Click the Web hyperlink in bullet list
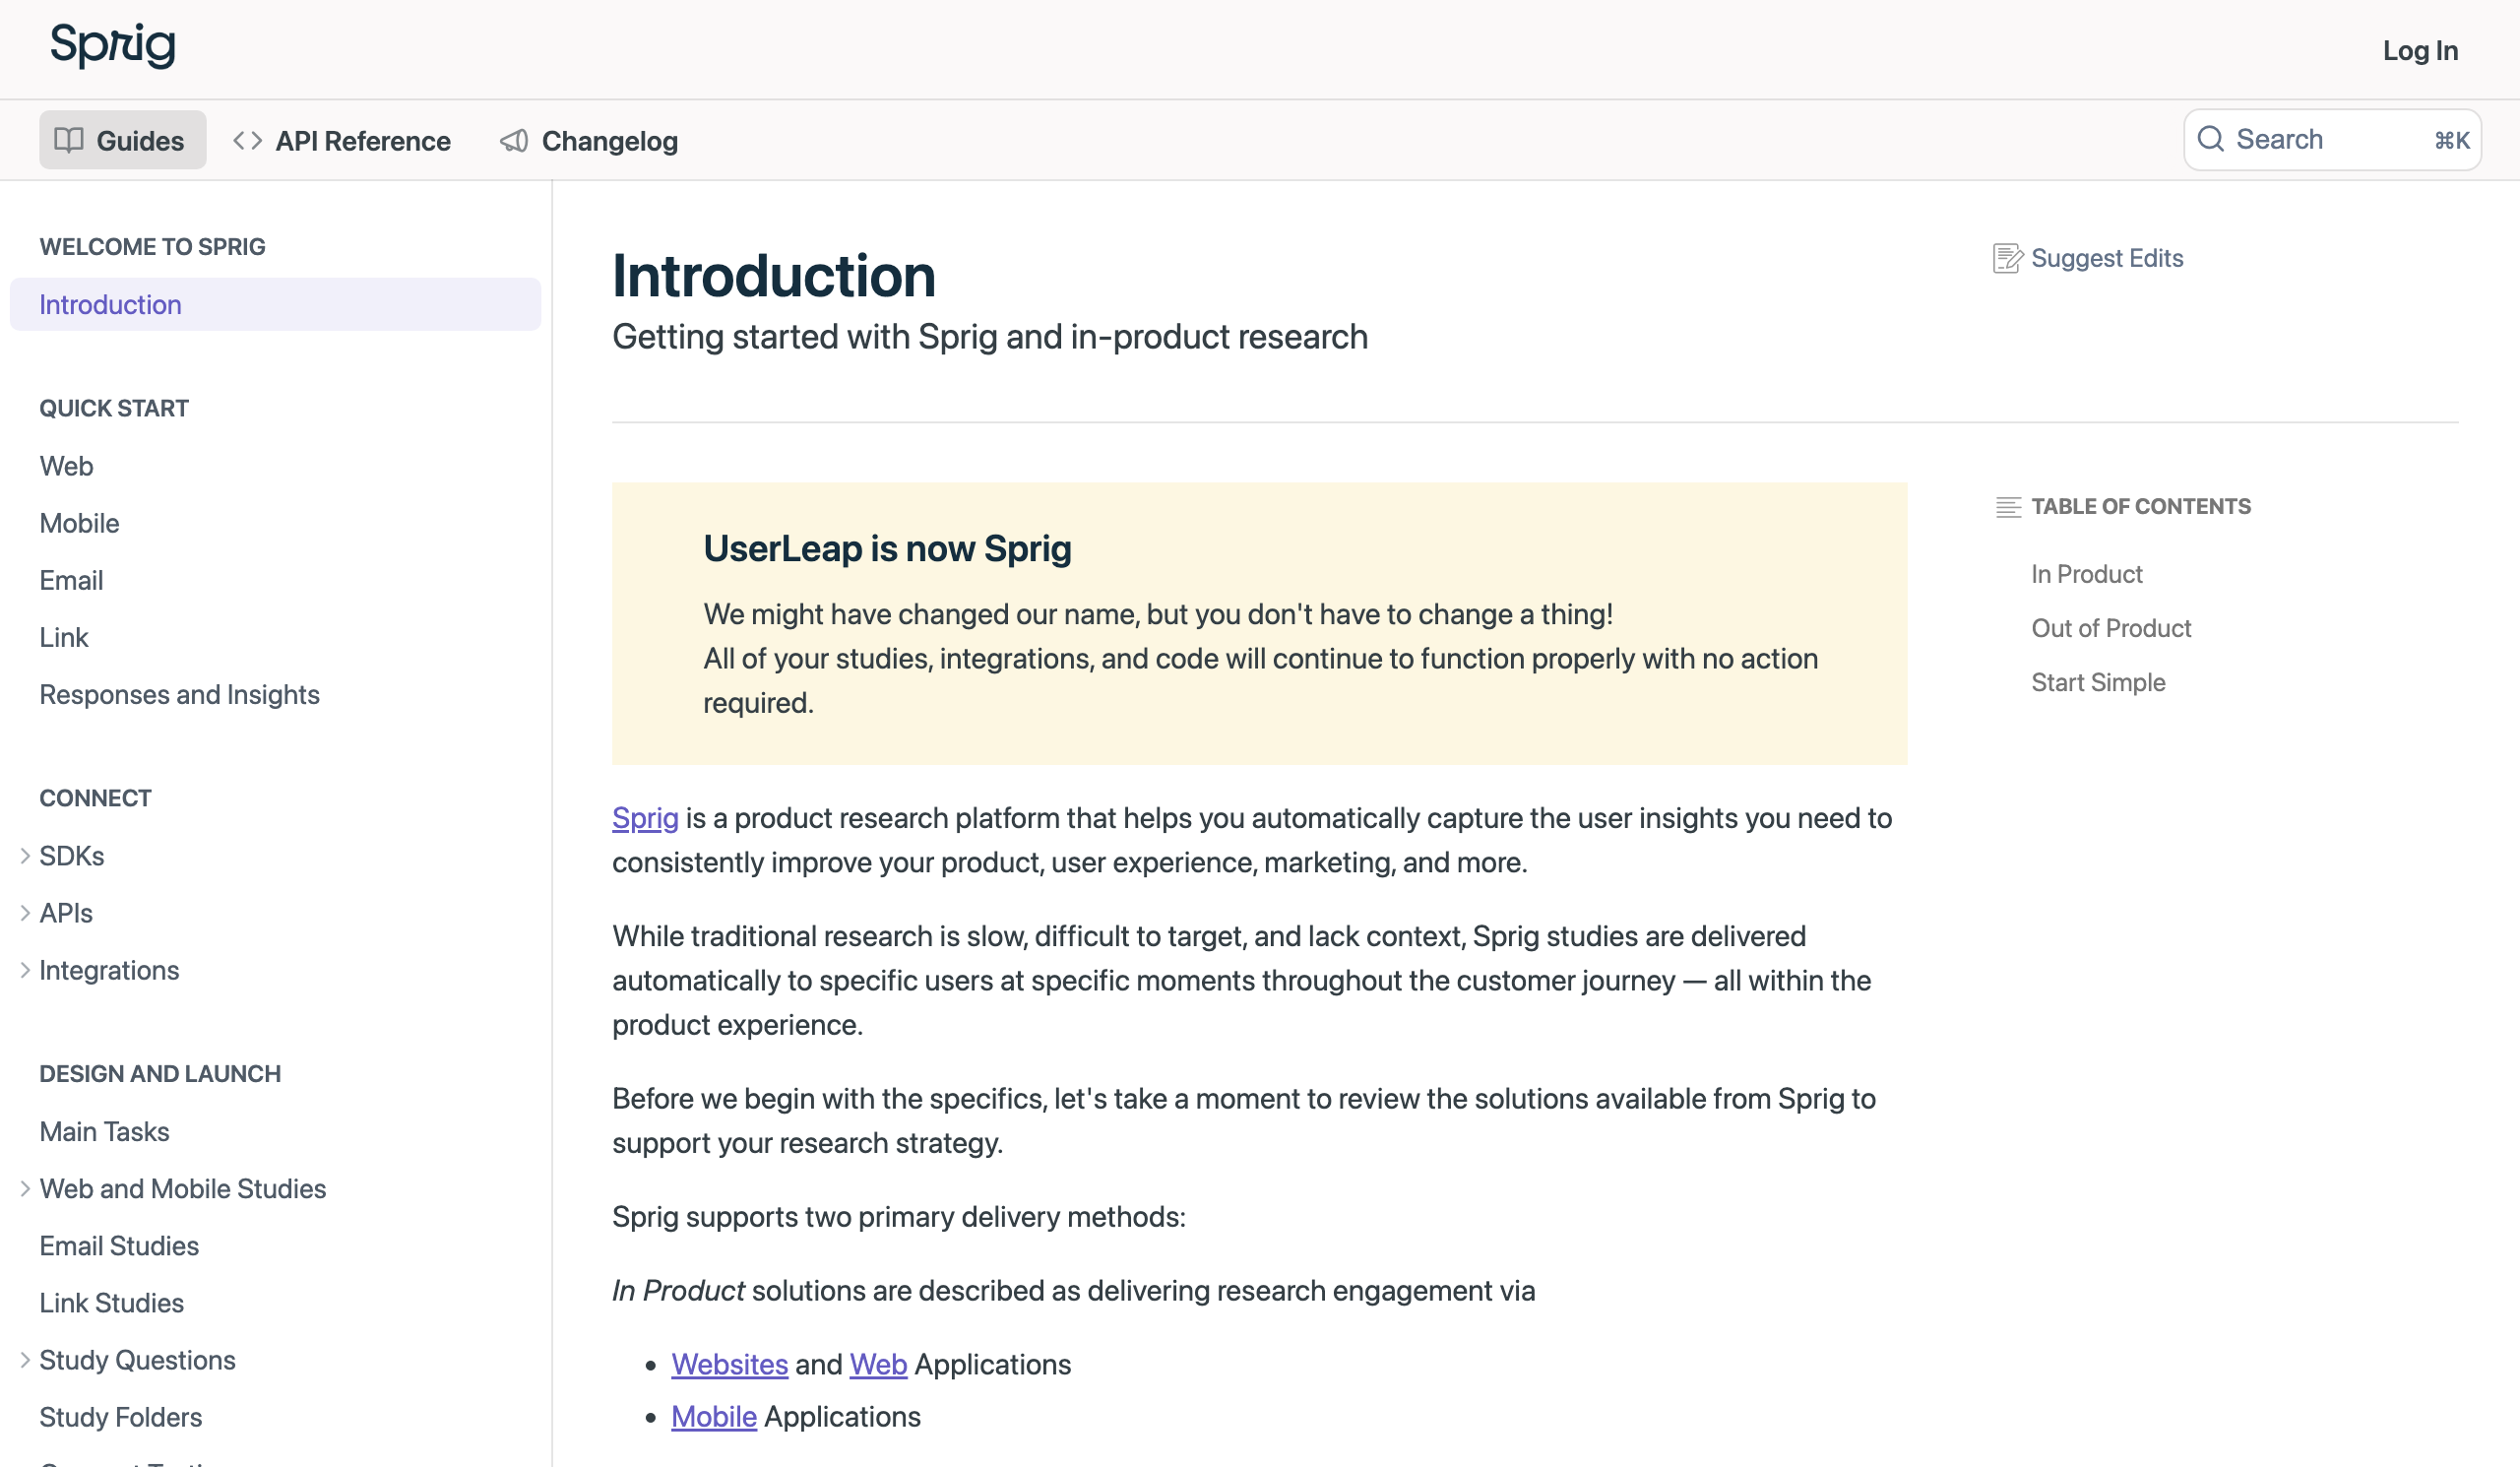This screenshot has width=2520, height=1467. click(878, 1364)
